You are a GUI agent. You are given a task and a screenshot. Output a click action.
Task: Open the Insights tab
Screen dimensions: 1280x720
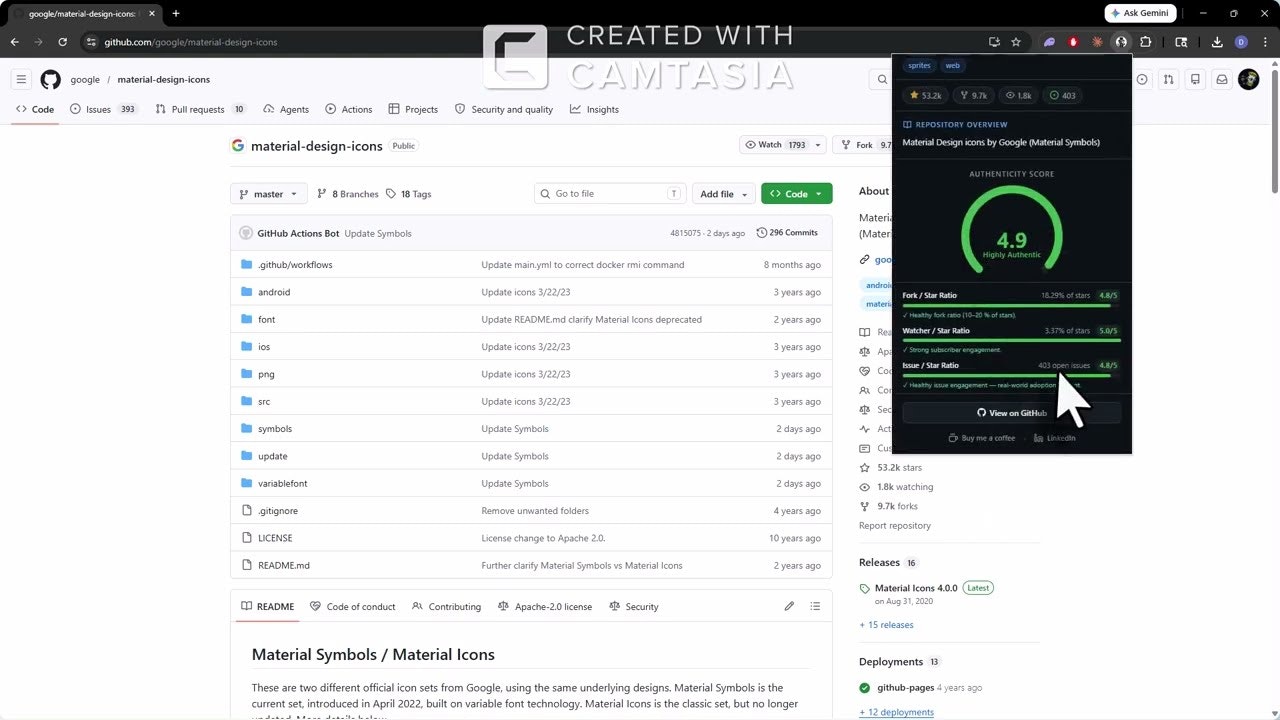595,109
